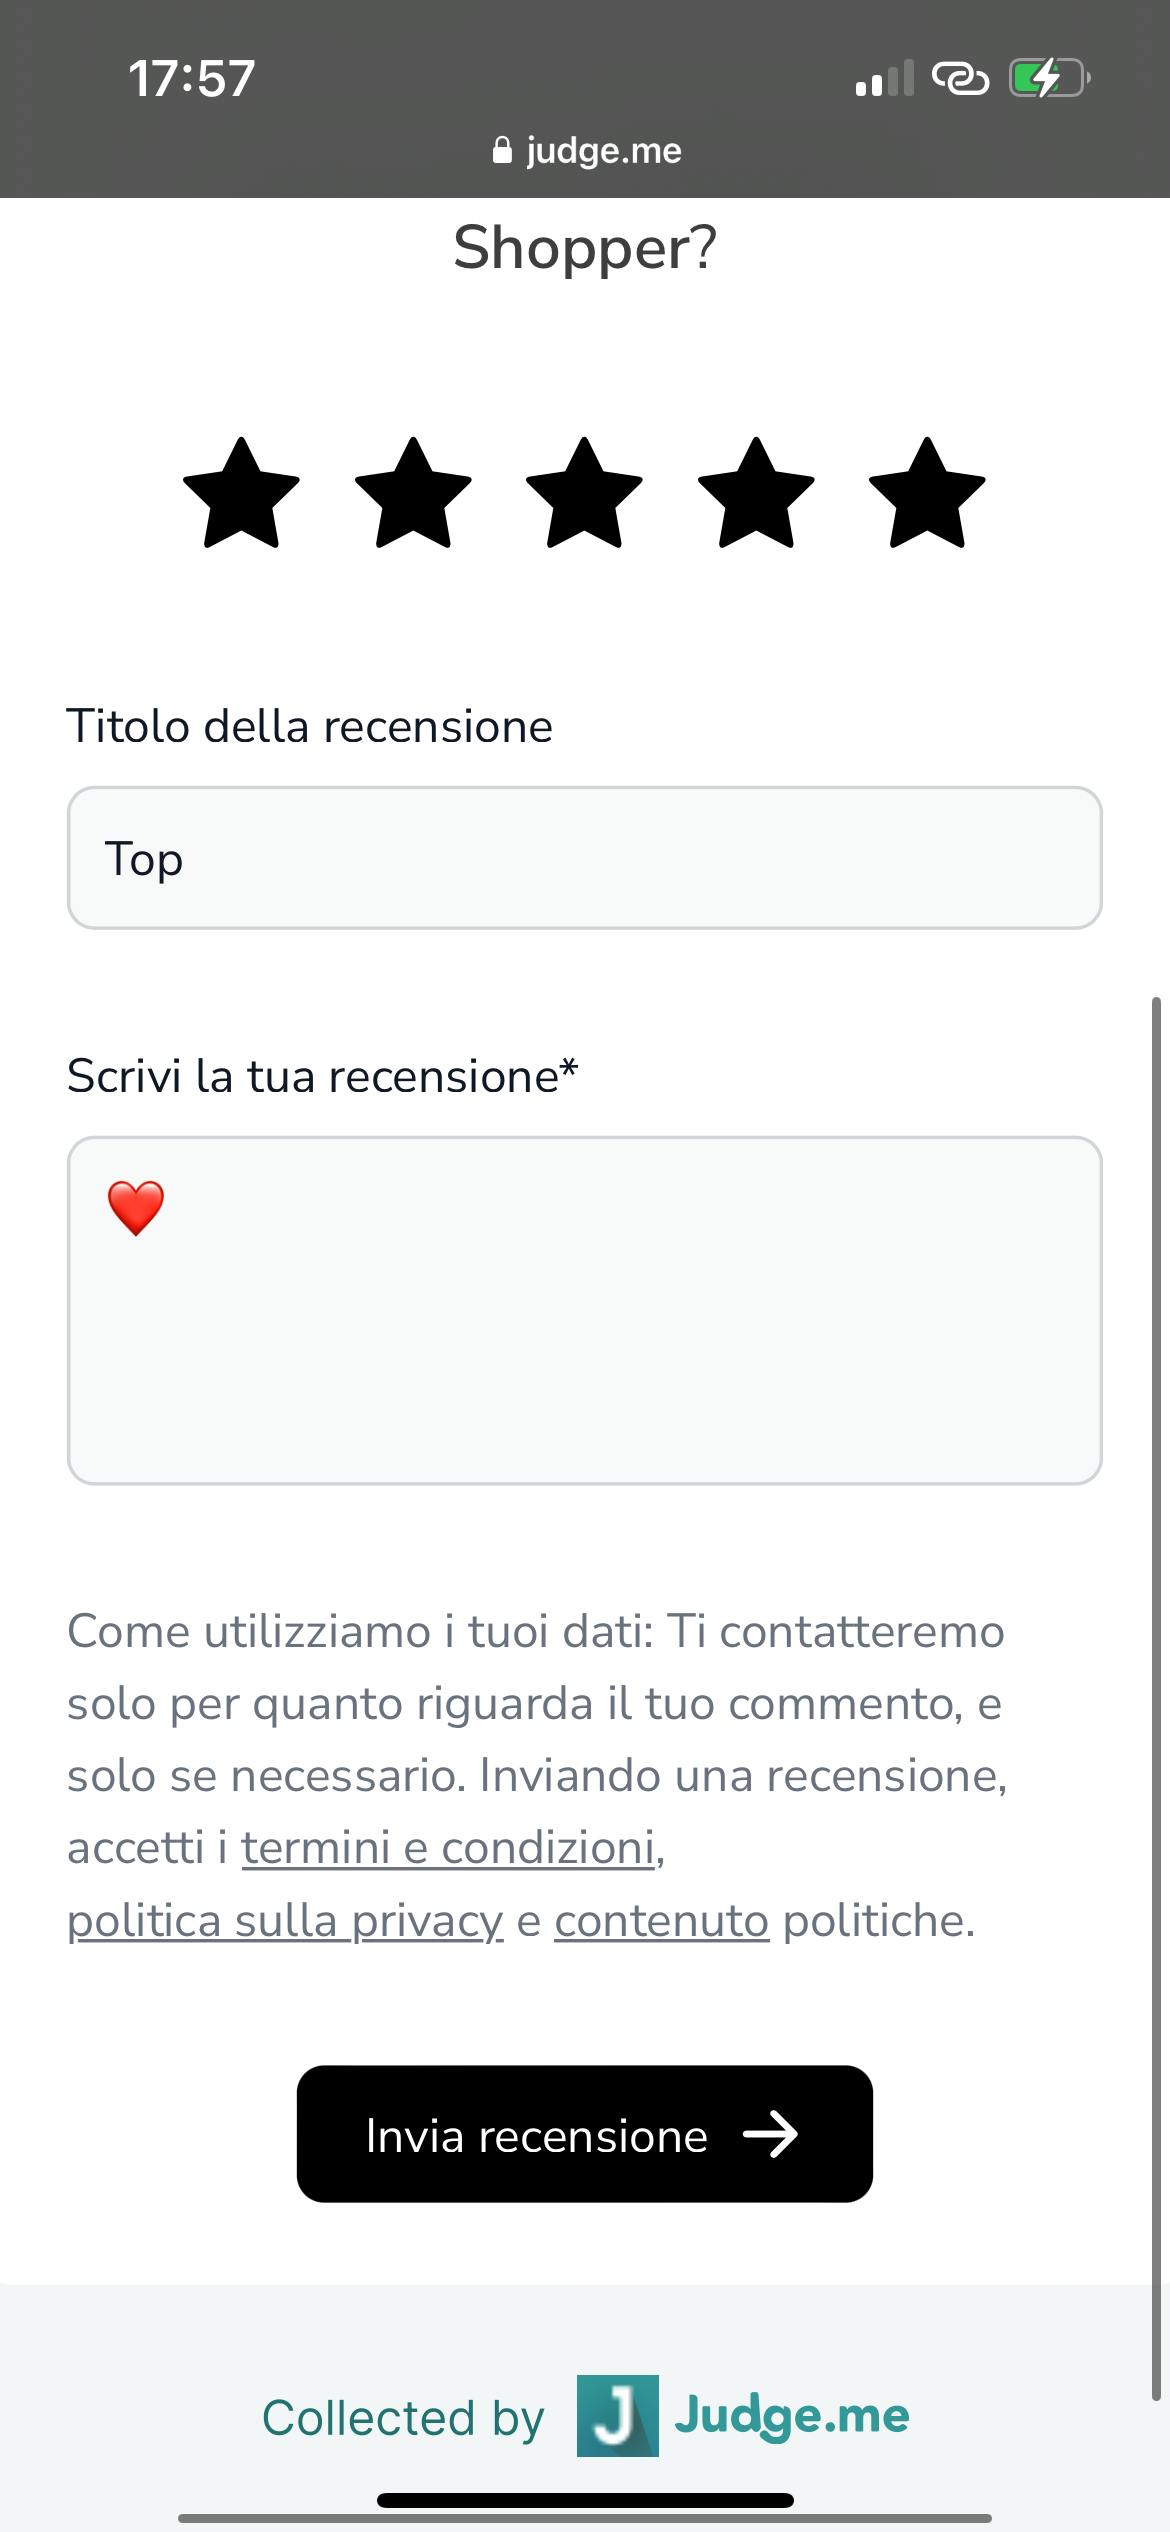1170x2532 pixels.
Task: Follow the contenuto policies link
Action: tap(661, 1921)
